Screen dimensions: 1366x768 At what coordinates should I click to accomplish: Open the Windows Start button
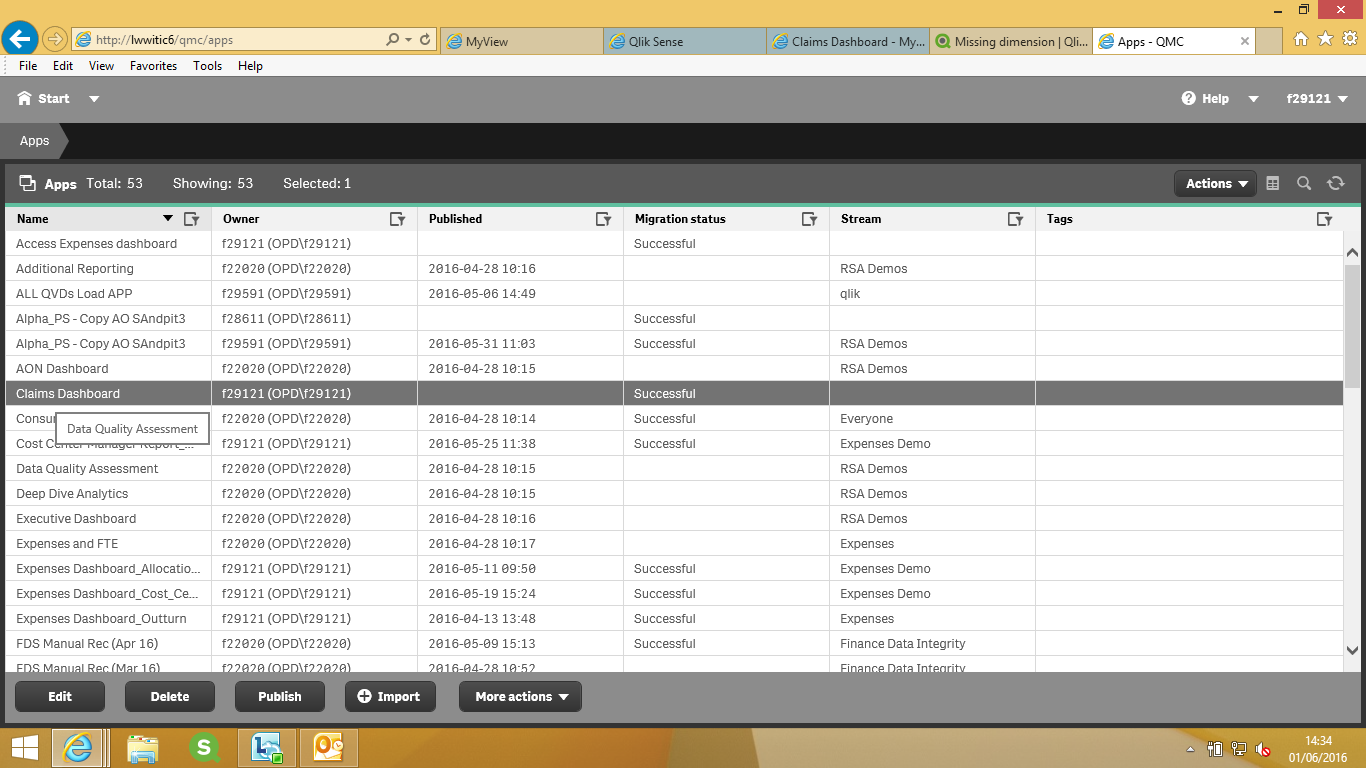coord(24,748)
